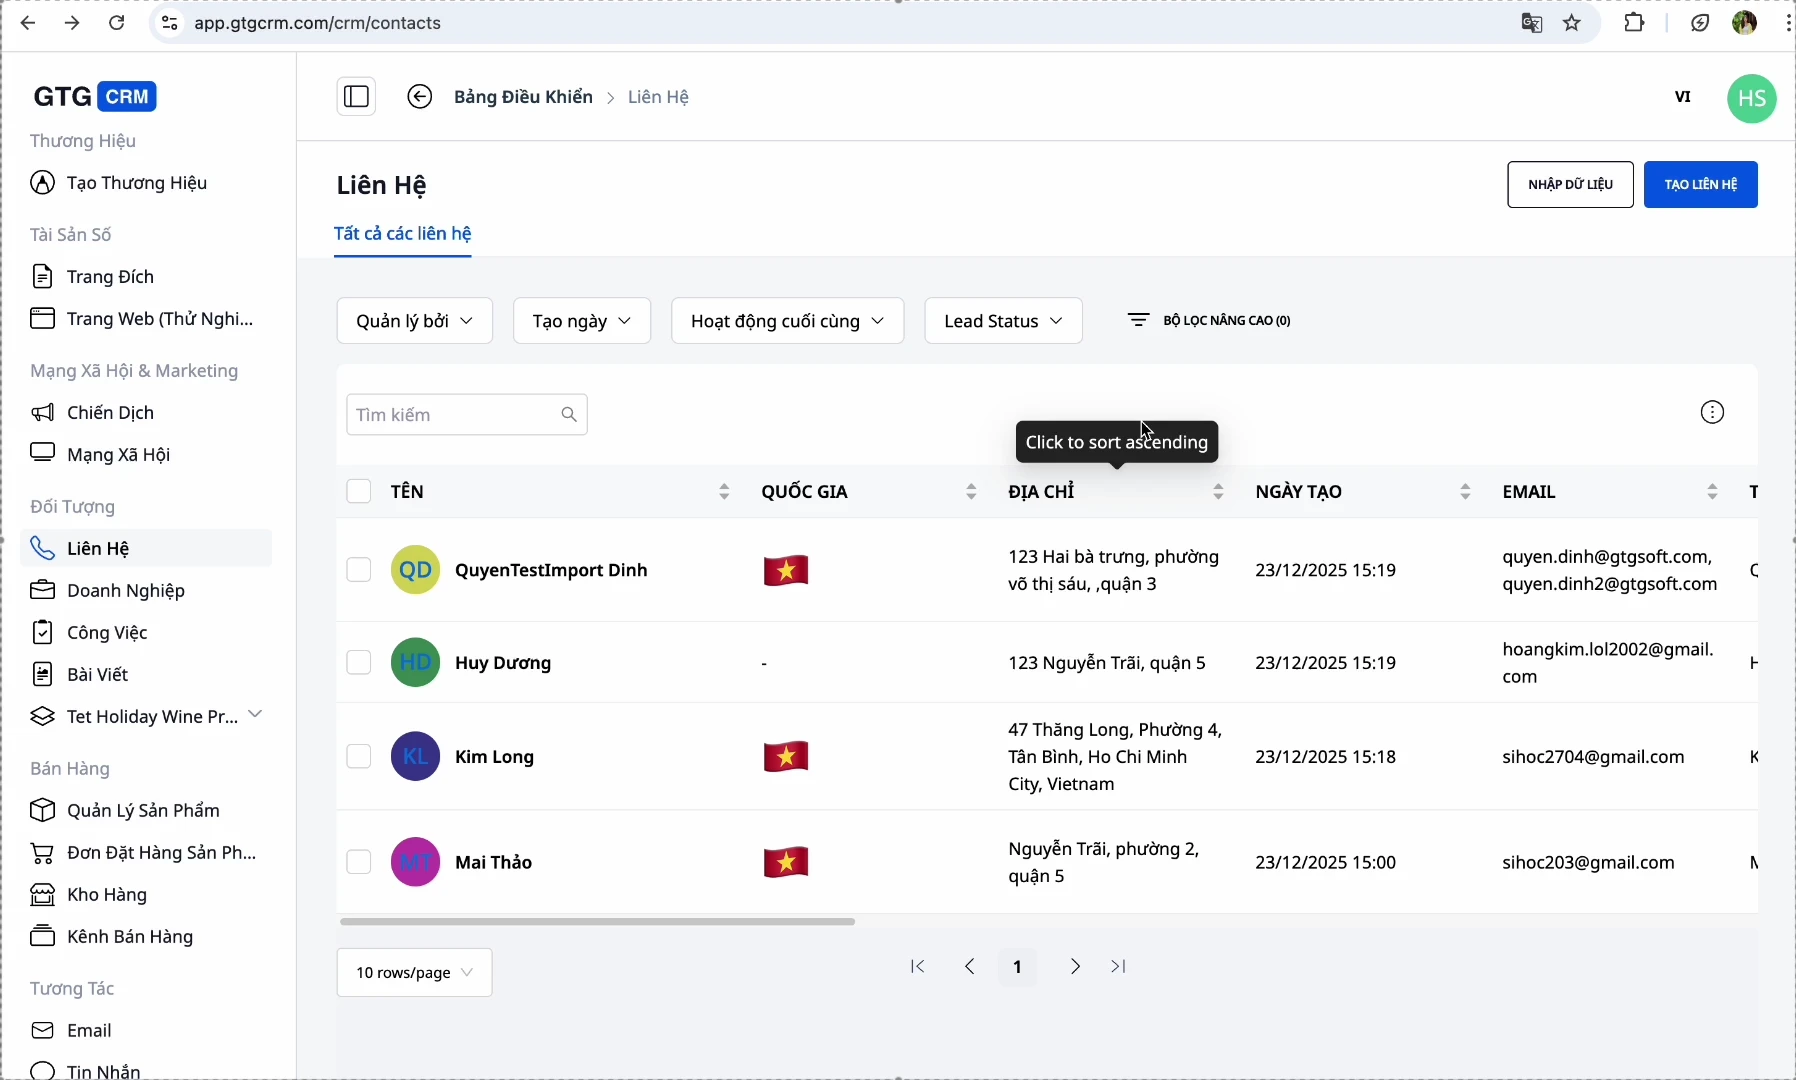Click the HS user avatar

pyautogui.click(x=1752, y=99)
